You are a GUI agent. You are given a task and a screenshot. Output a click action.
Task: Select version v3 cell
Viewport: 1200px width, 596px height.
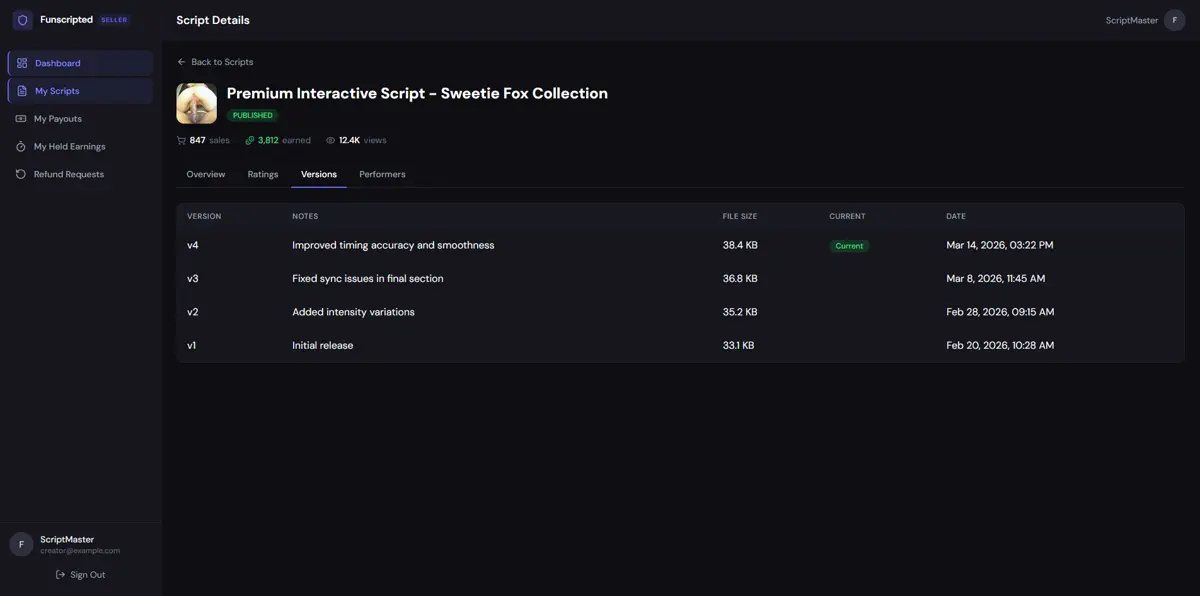pyautogui.click(x=193, y=279)
